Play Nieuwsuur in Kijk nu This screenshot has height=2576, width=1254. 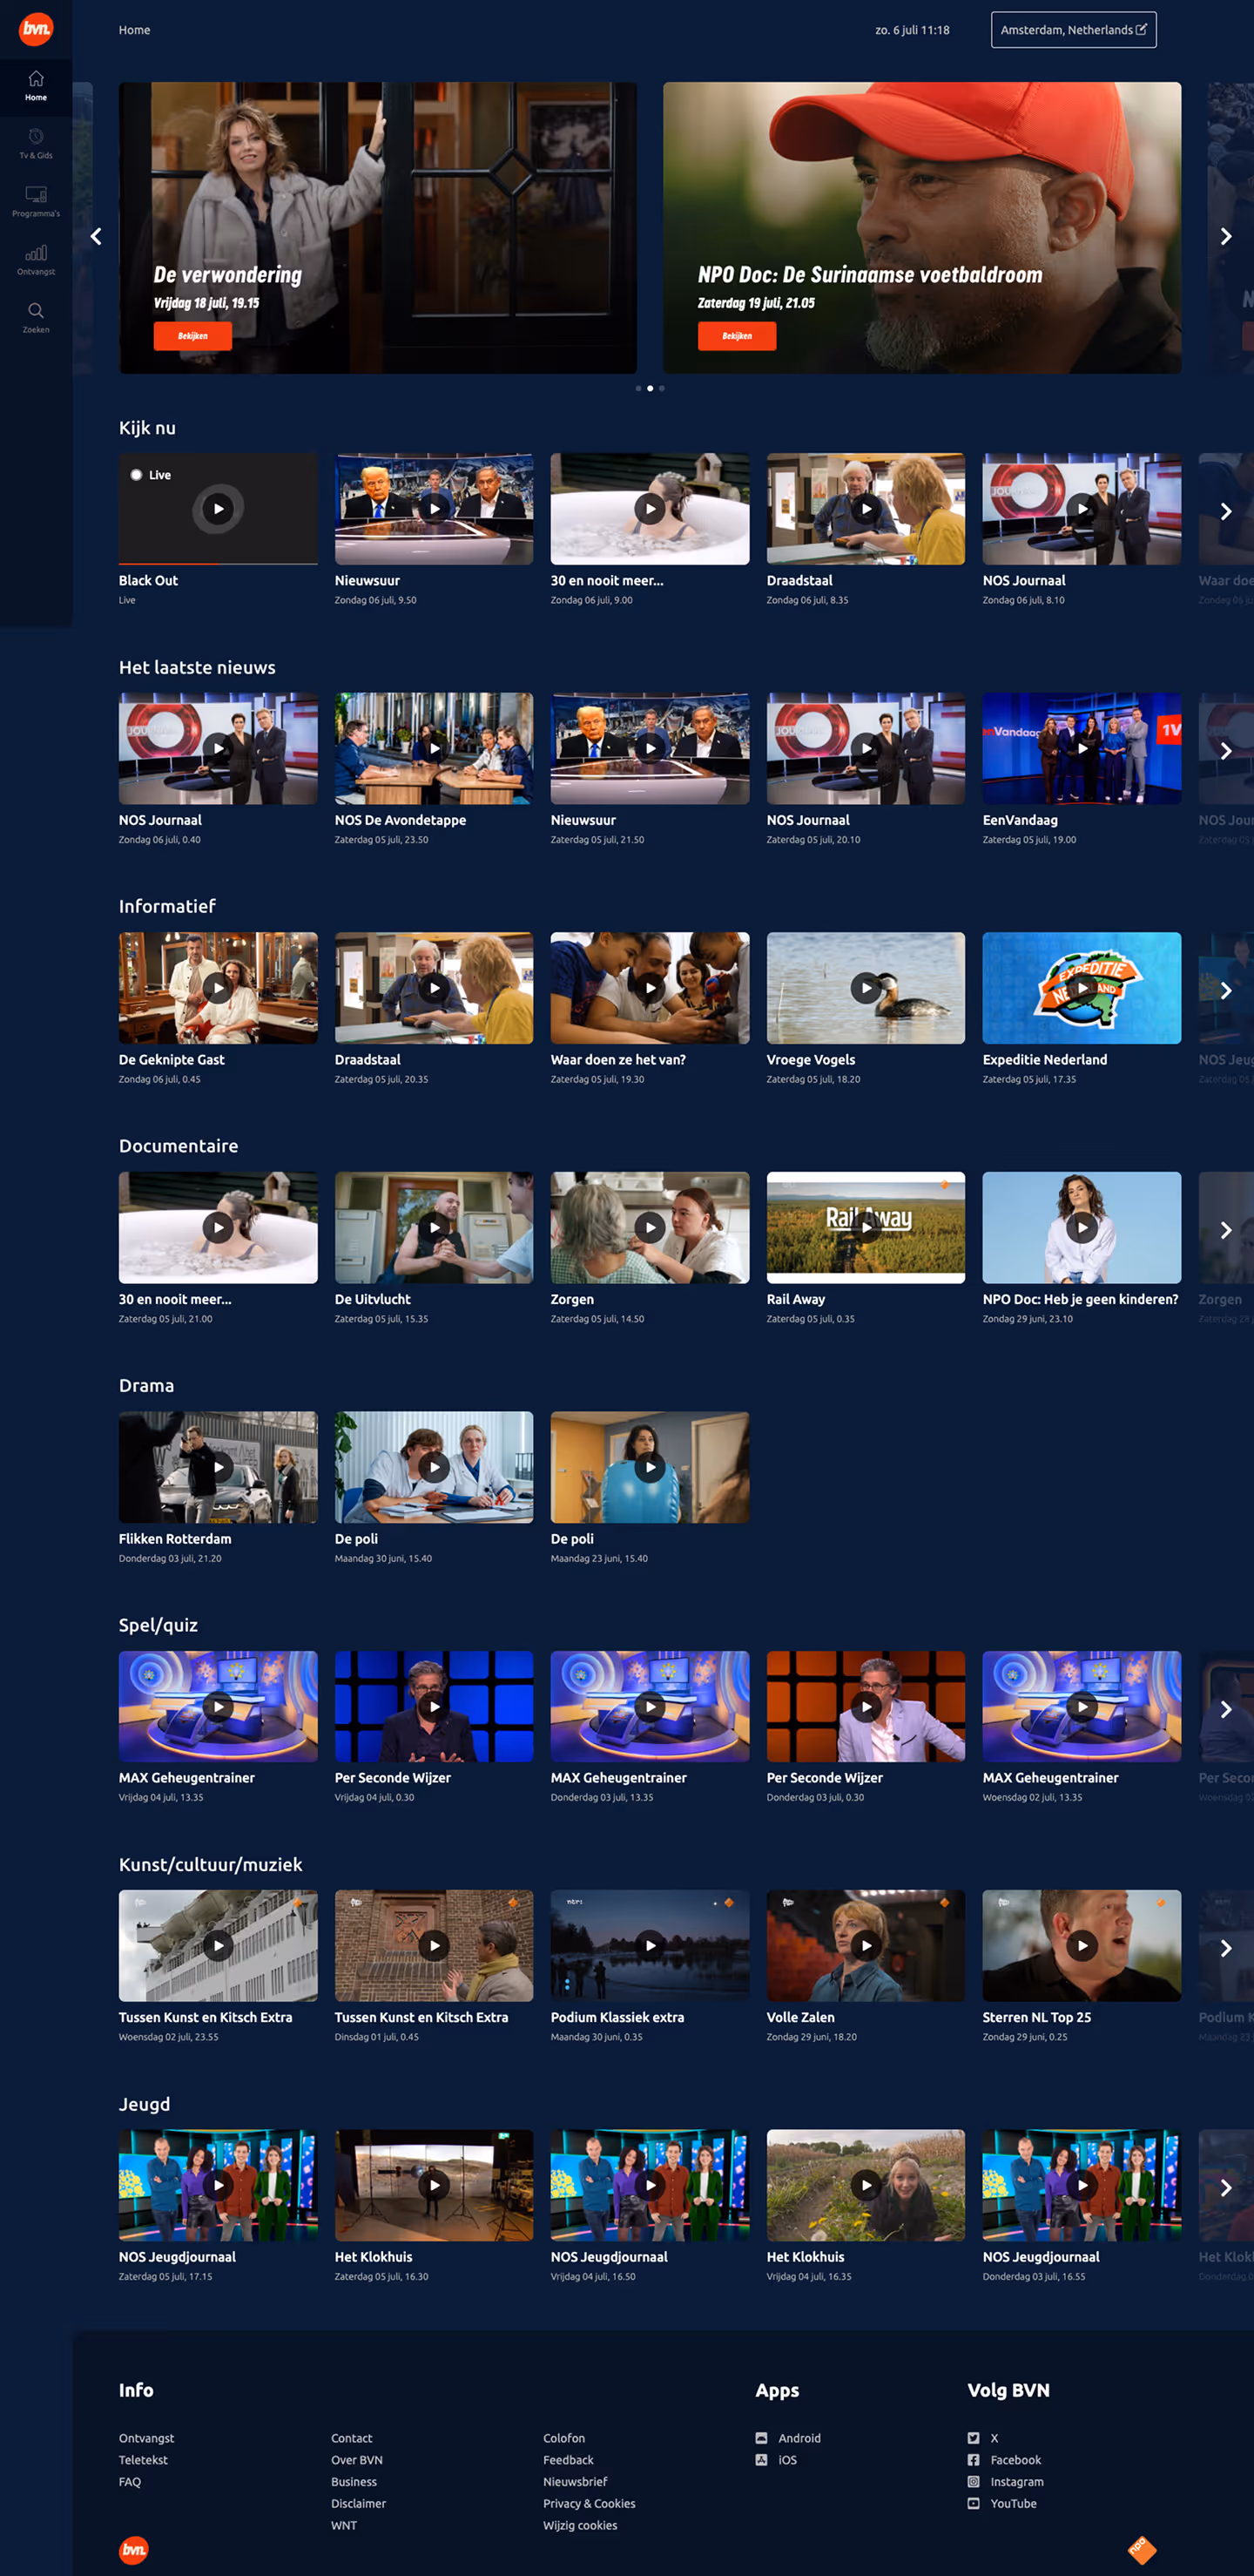434,509
